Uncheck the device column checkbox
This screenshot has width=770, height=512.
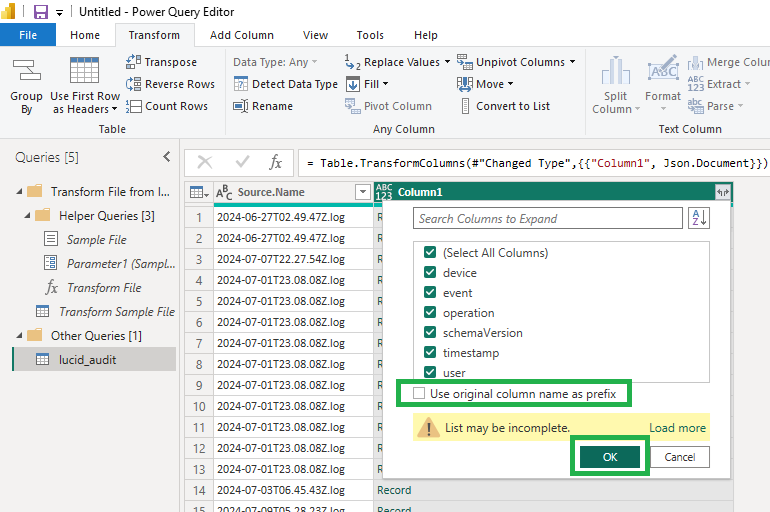click(x=430, y=272)
